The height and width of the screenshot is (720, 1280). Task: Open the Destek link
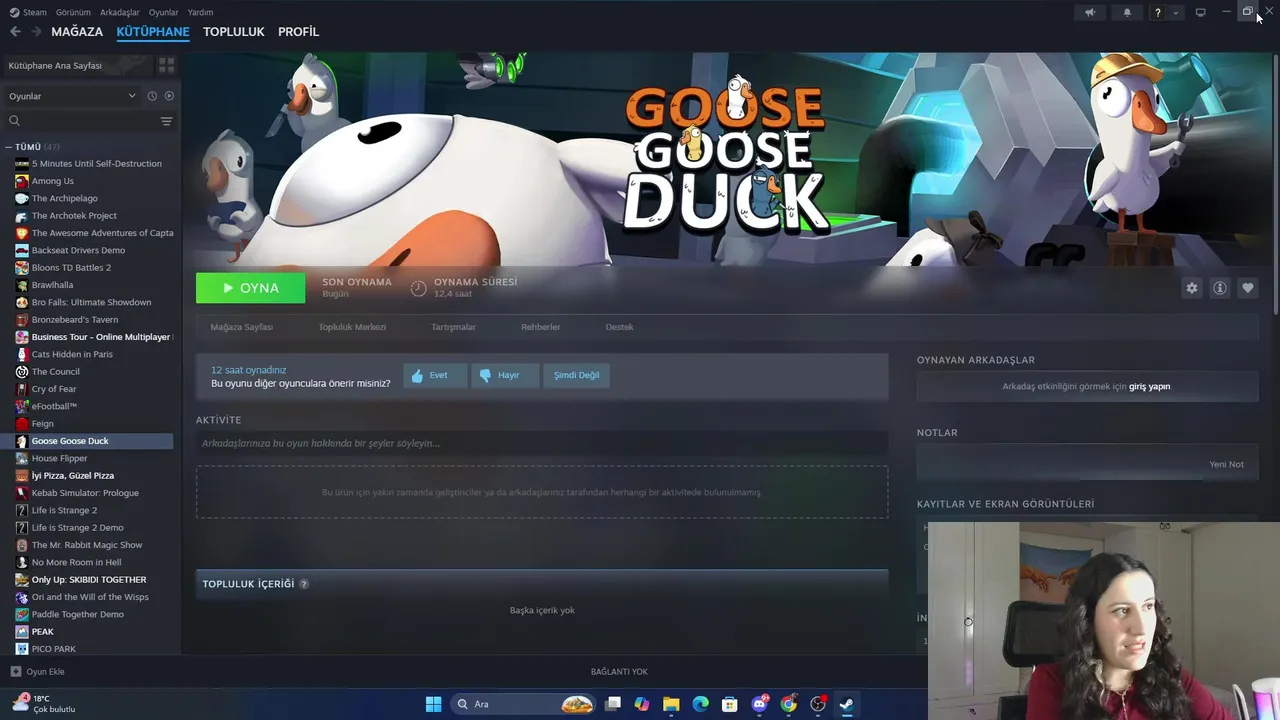coord(619,327)
